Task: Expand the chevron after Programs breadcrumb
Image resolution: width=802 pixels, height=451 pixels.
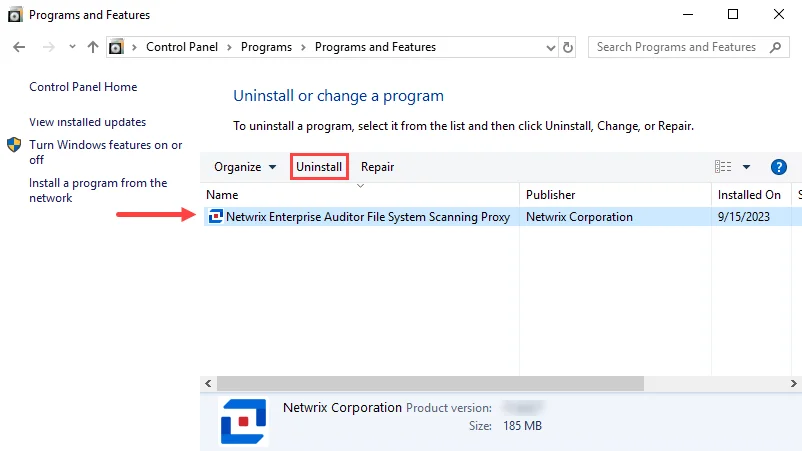Action: coord(303,47)
